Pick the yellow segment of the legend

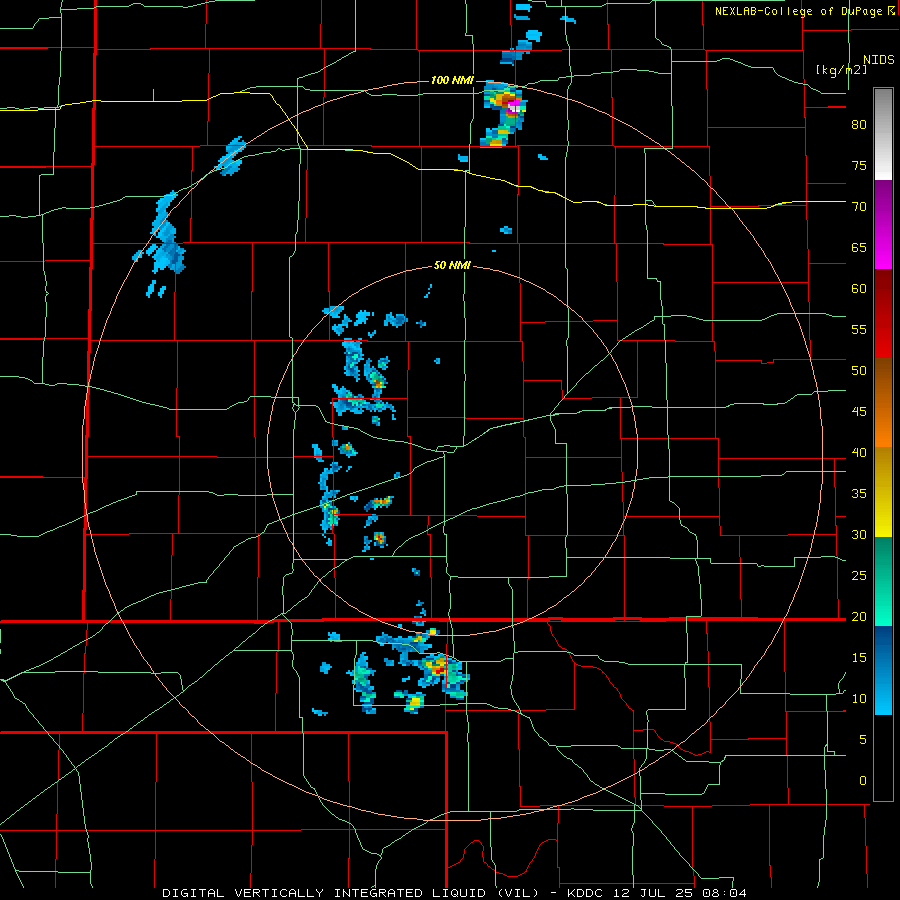(883, 492)
